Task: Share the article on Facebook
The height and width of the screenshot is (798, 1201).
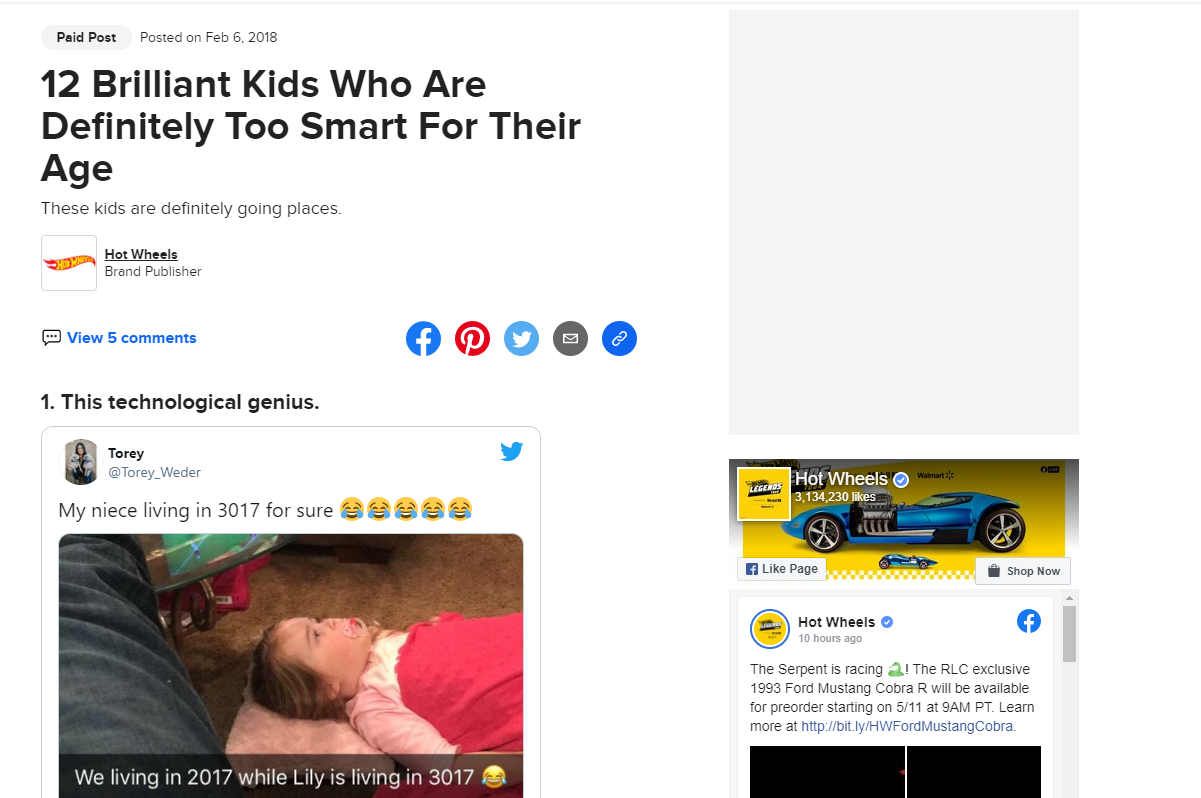Action: coord(423,339)
